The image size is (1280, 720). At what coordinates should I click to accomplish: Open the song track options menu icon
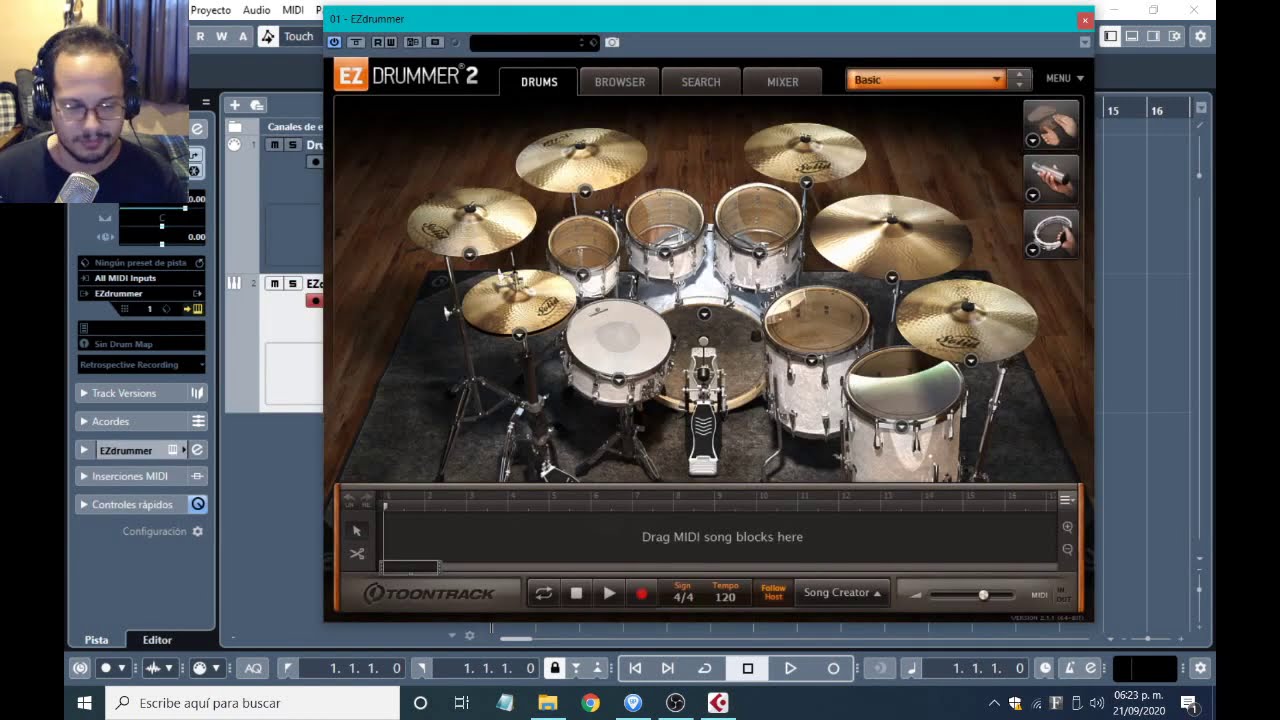point(1066,499)
